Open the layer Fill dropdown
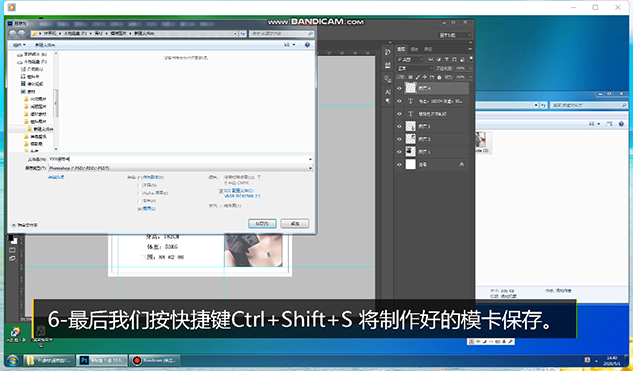This screenshot has height=371, width=633. point(470,77)
